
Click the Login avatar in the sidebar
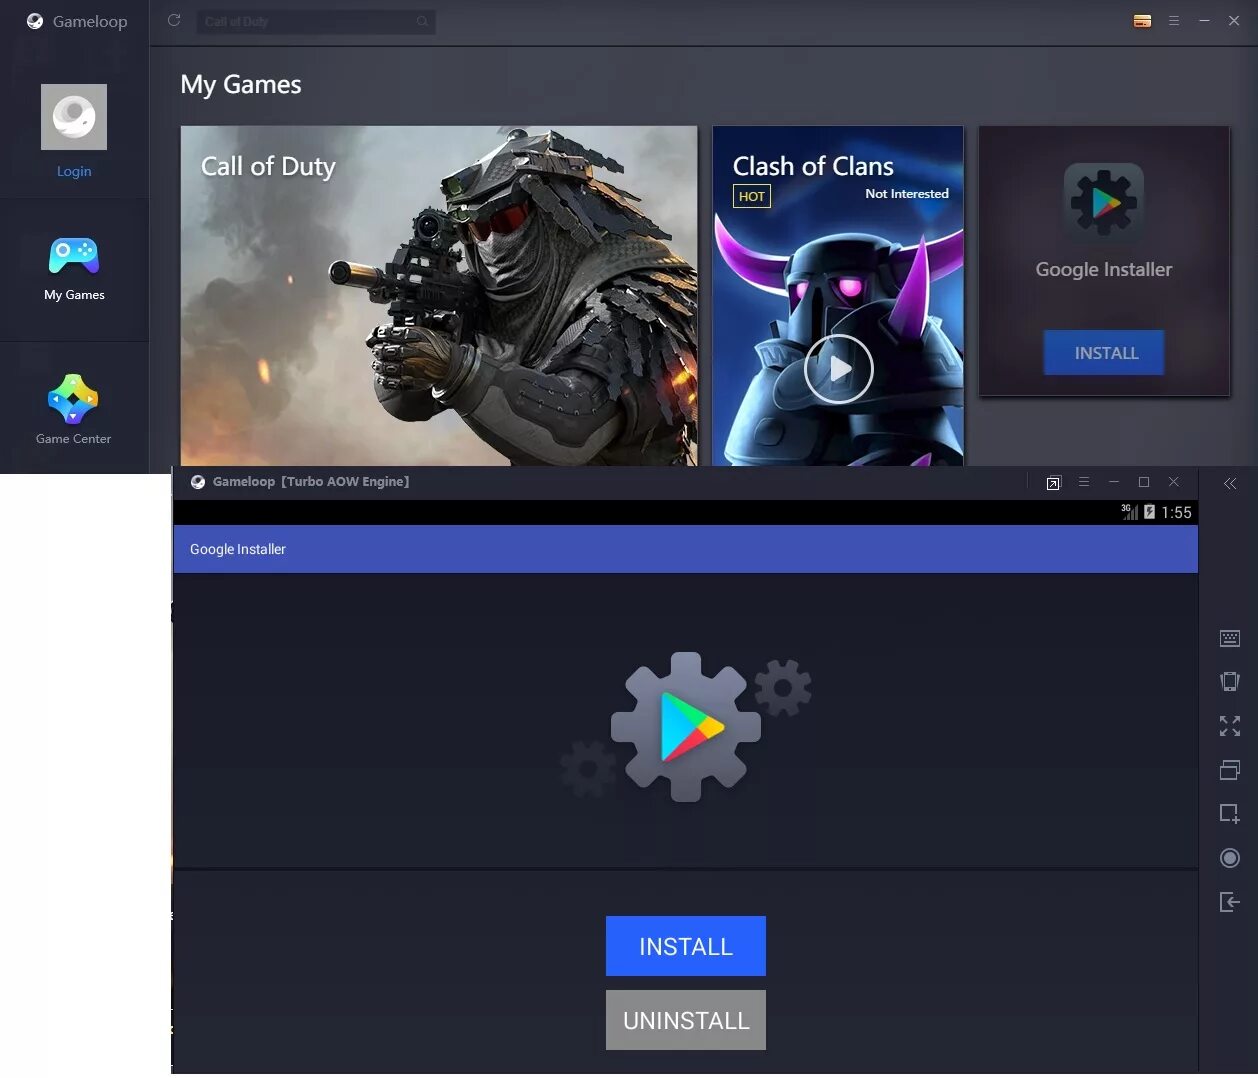[x=74, y=117]
